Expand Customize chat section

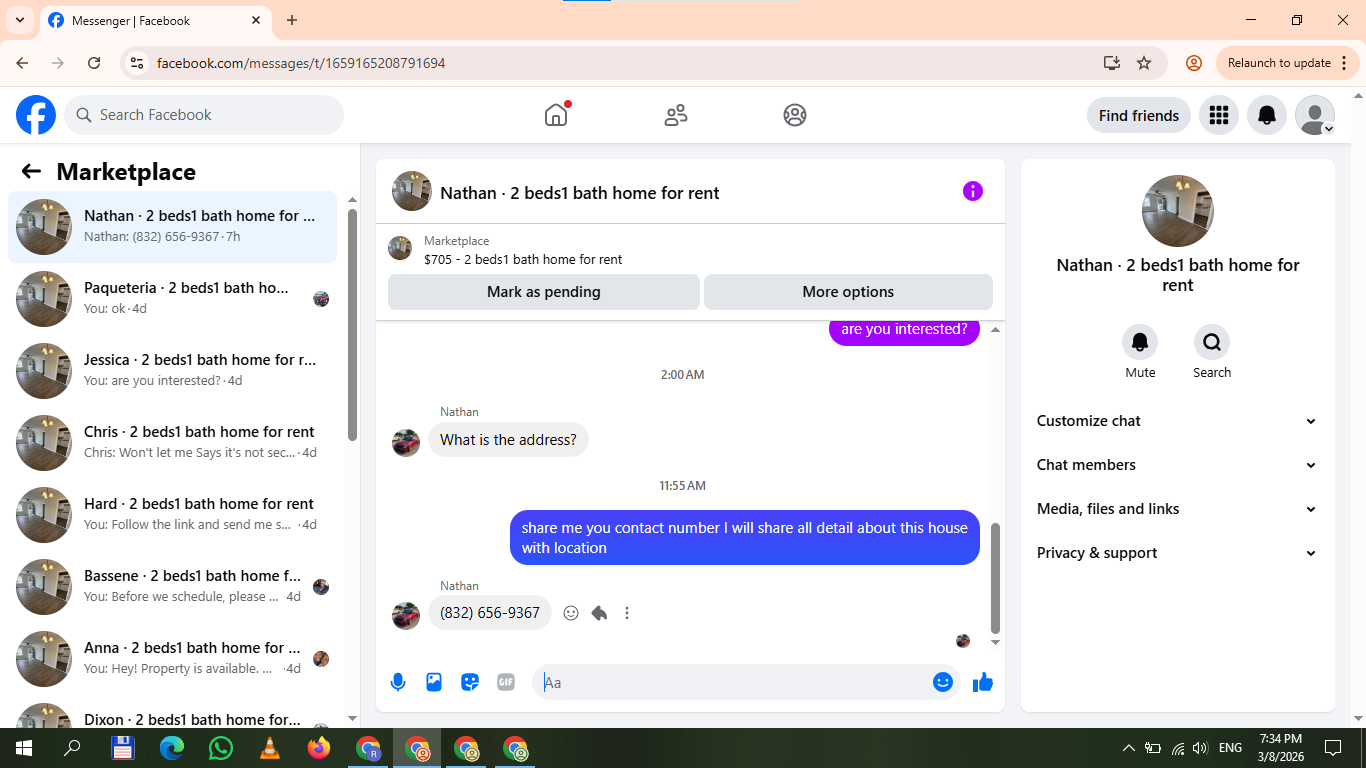point(1177,421)
